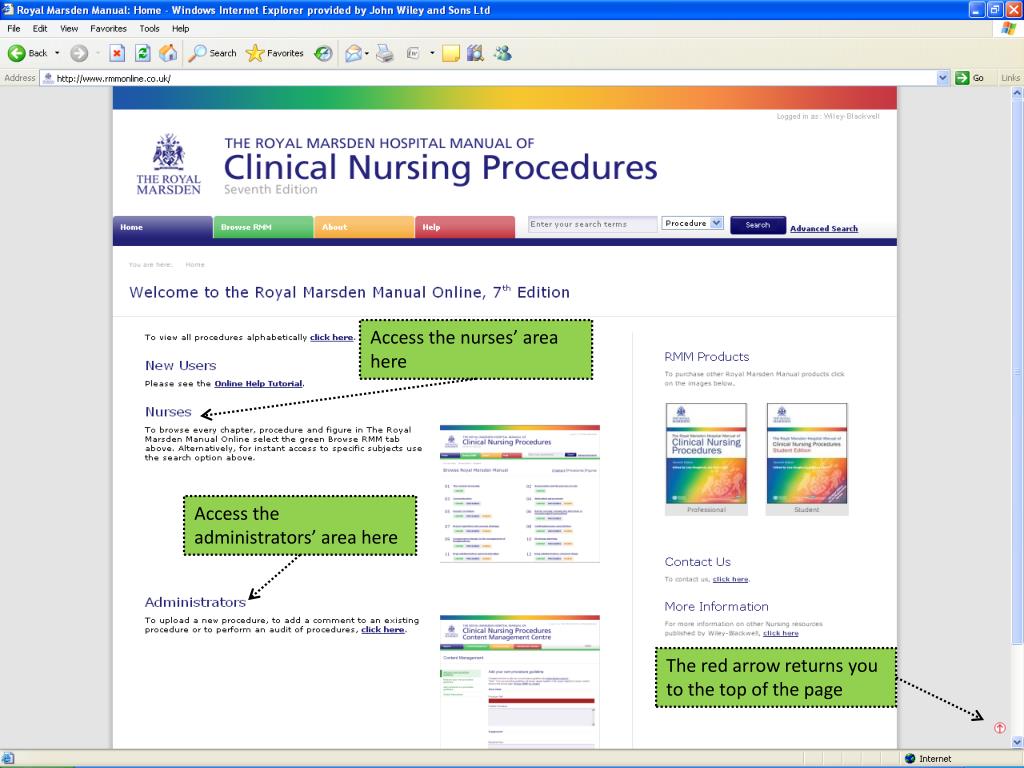Open the Edit menu
1024x768 pixels.
(x=40, y=28)
